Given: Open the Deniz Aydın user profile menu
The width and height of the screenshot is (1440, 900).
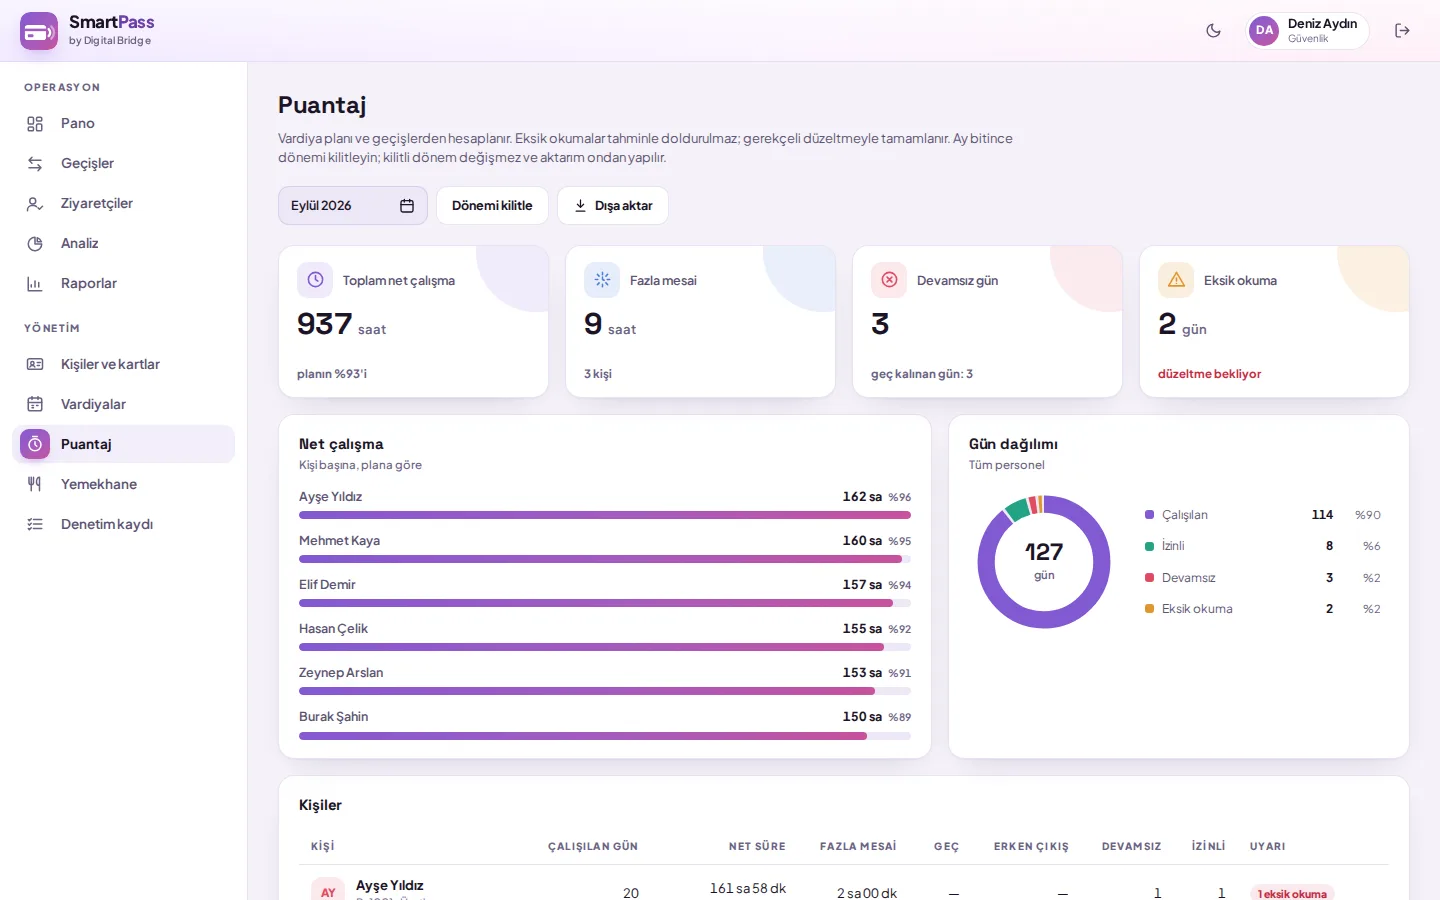Looking at the screenshot, I should [1307, 31].
